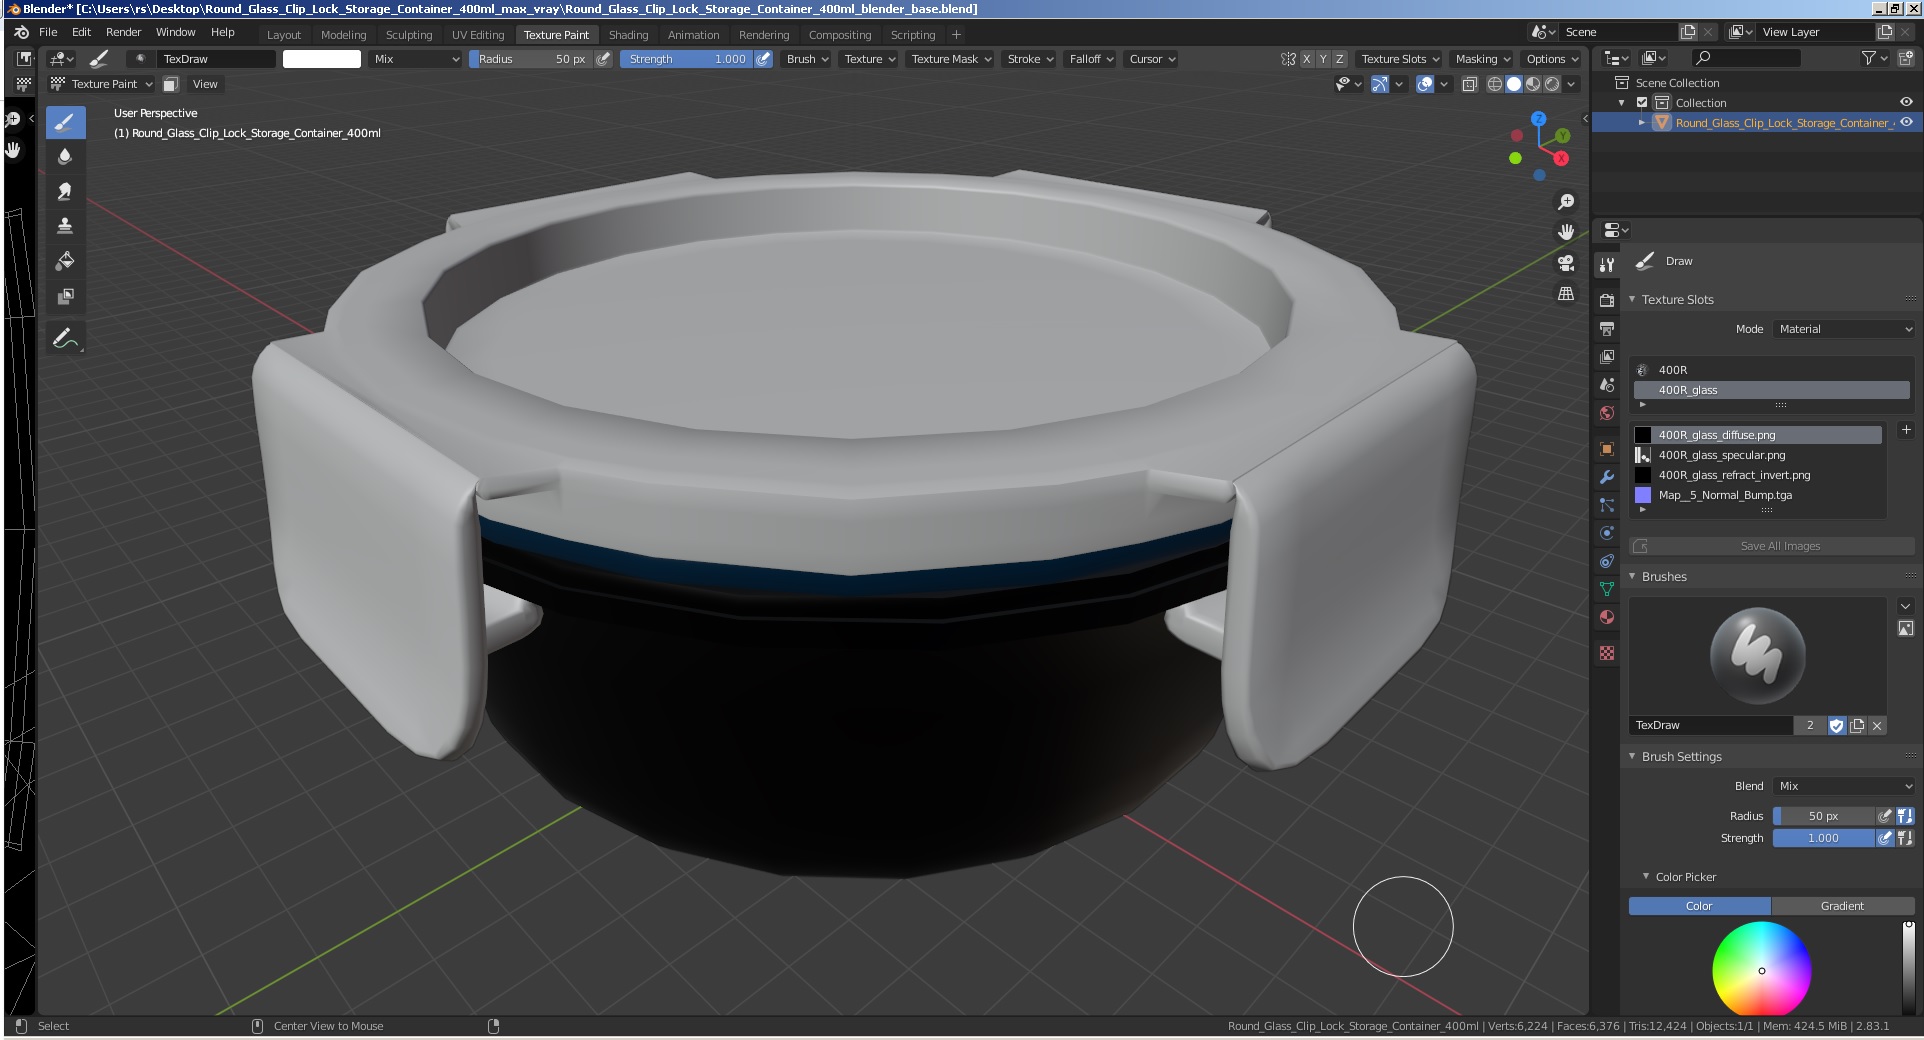Open the Blend Mix dropdown in Brush Settings
The image size is (1924, 1040).
[x=1844, y=786]
